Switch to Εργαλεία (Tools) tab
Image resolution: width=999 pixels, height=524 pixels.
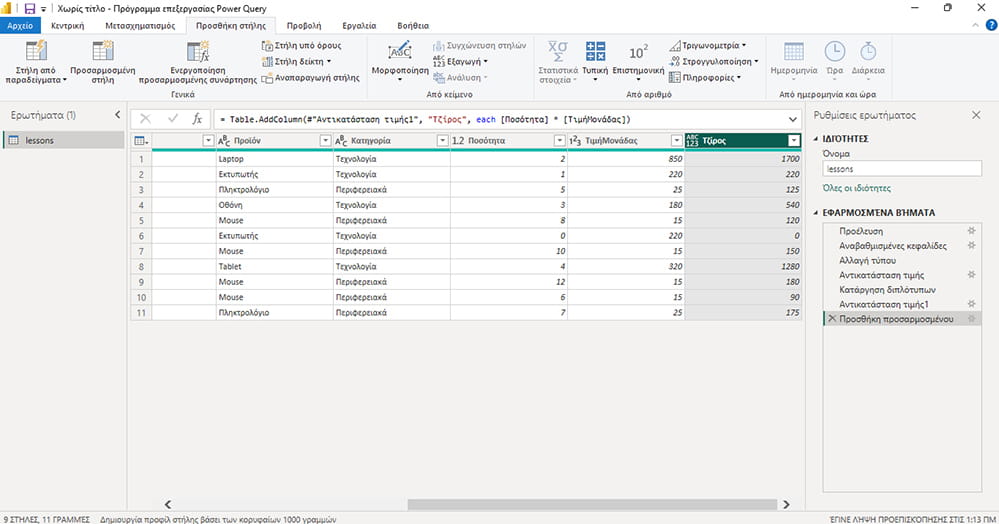coord(359,25)
